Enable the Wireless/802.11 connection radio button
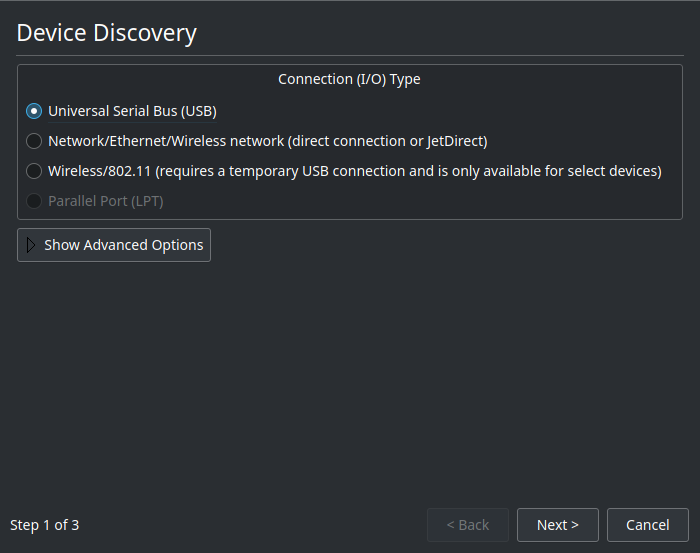 tap(34, 171)
